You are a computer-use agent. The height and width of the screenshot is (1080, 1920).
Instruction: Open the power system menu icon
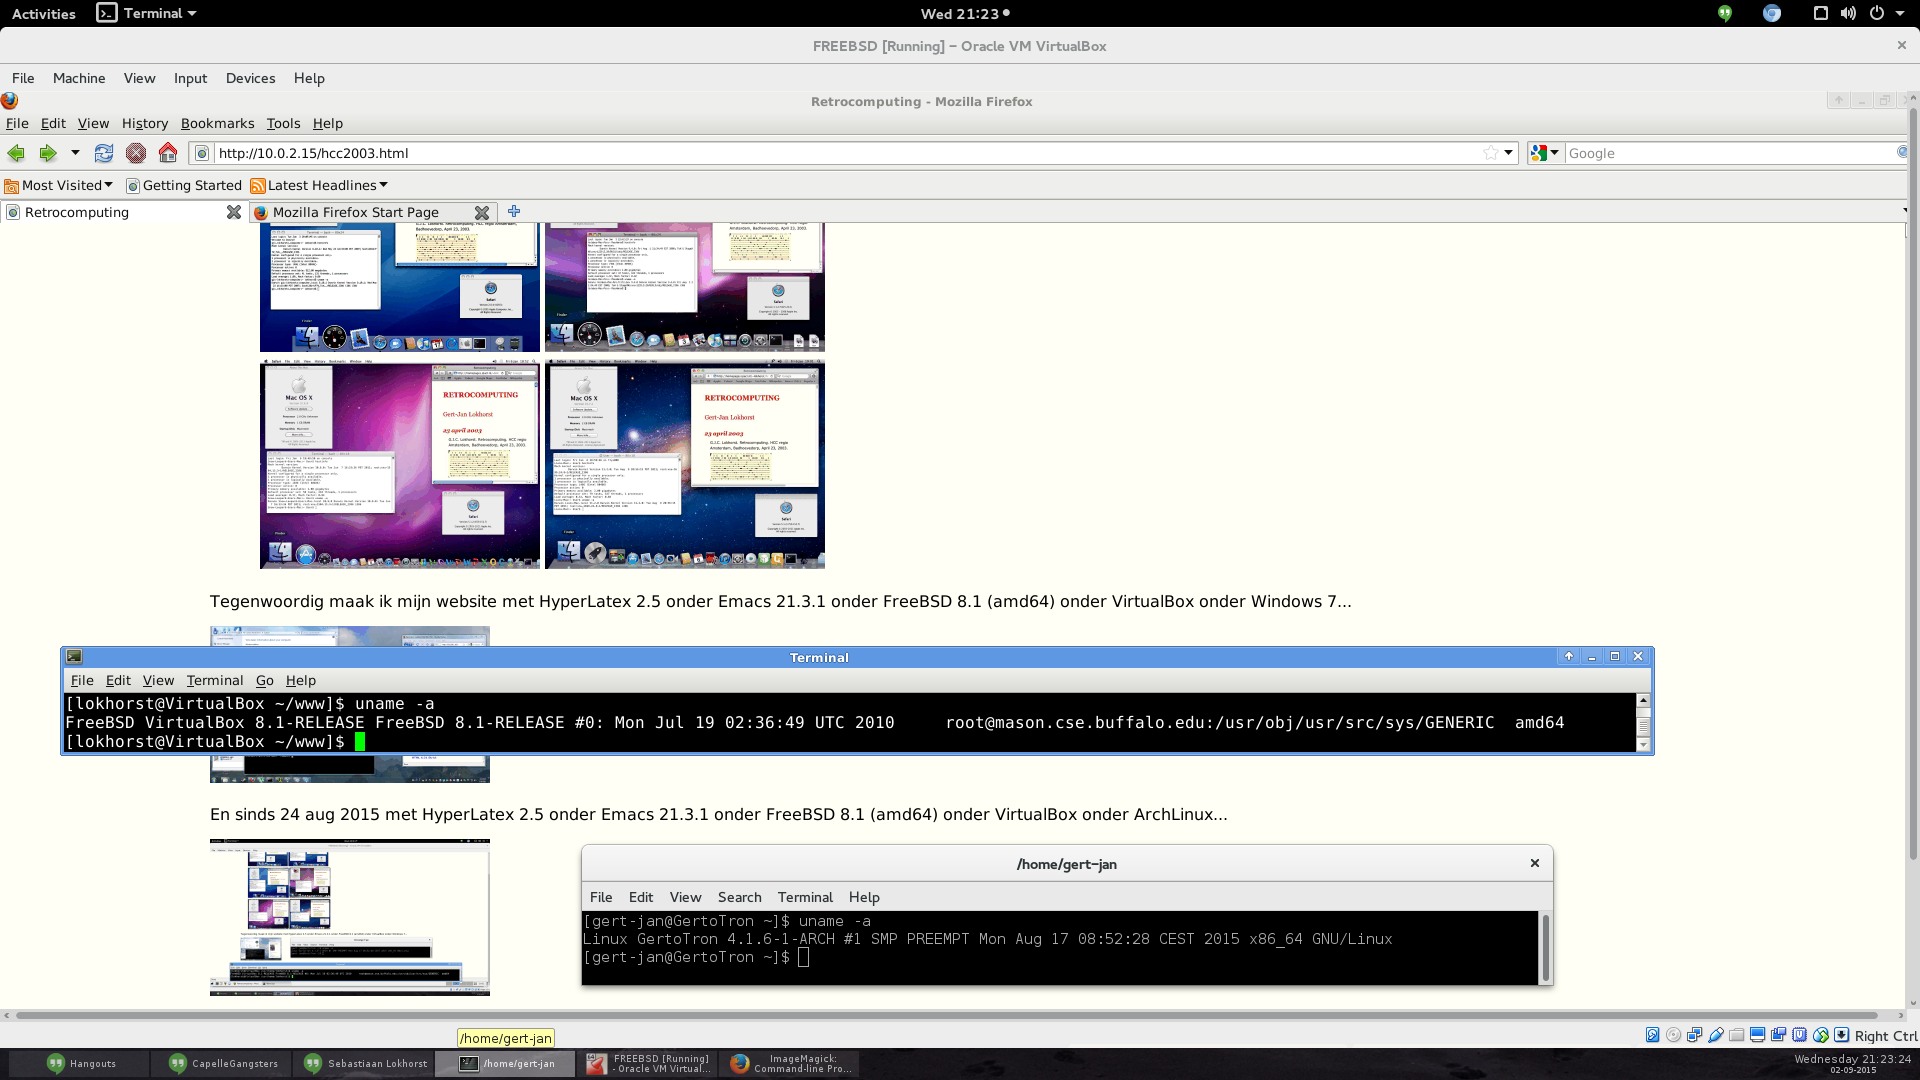tap(1877, 13)
